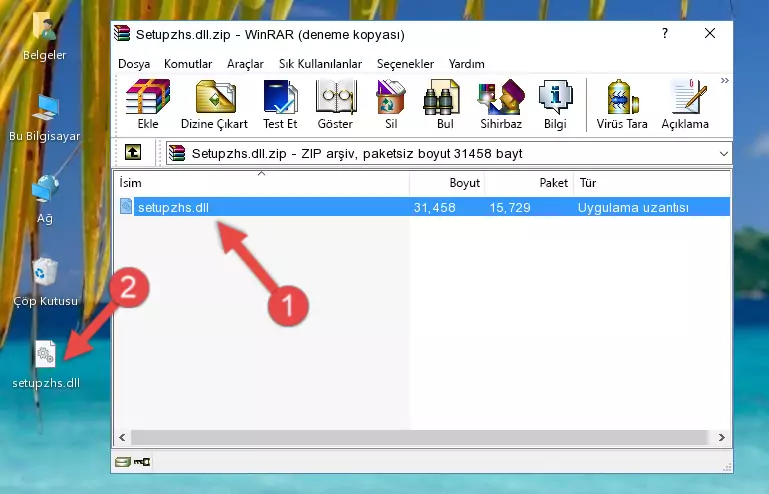
Task: Click the up one level folder button
Action: pos(133,153)
